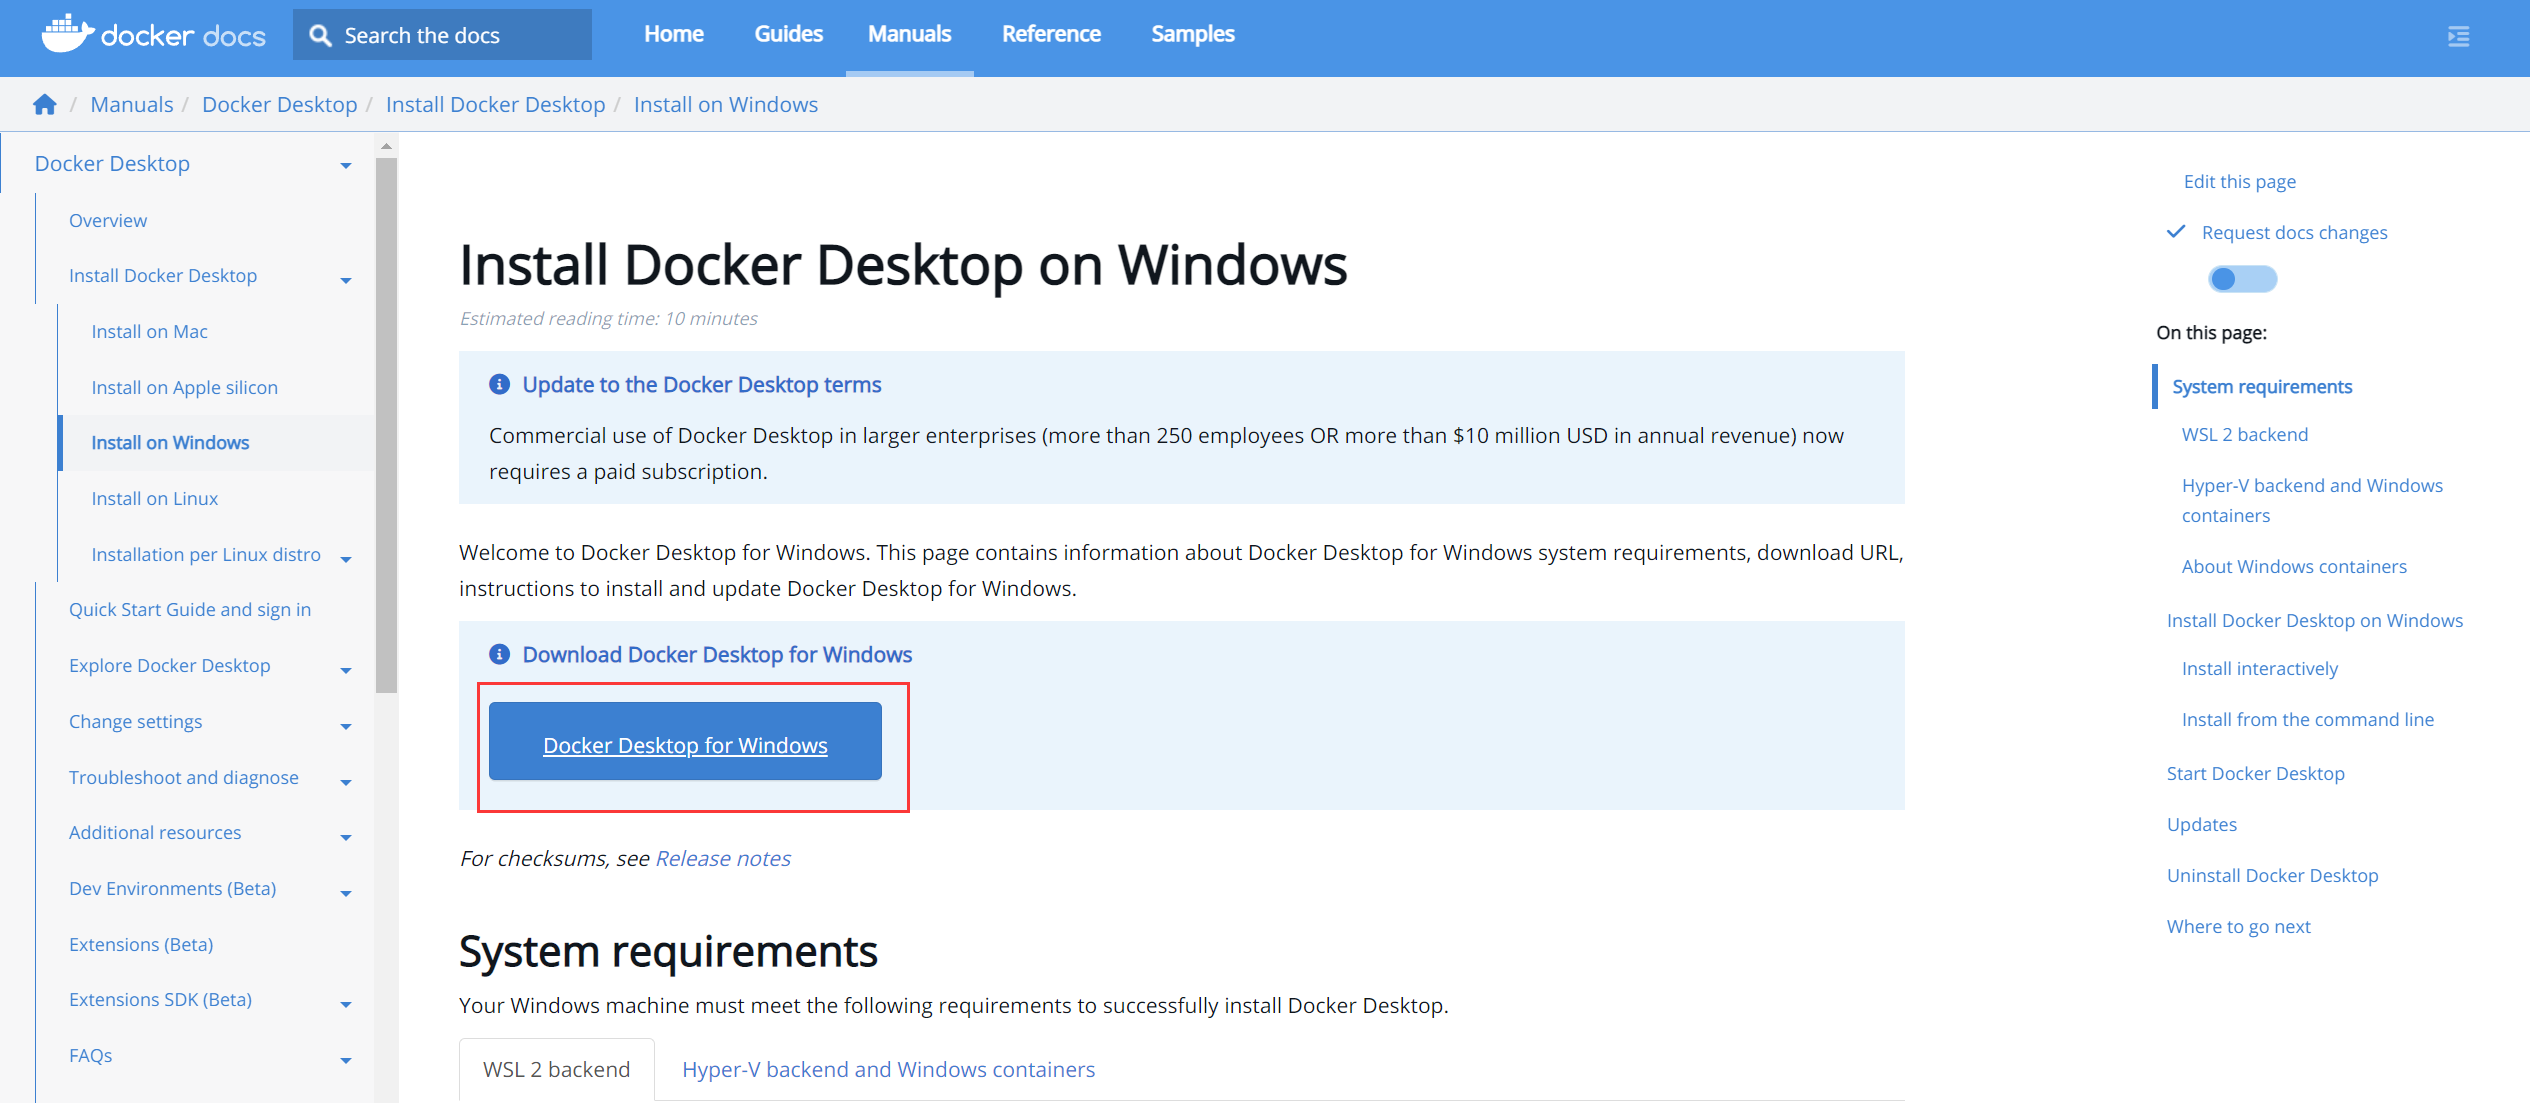The width and height of the screenshot is (2530, 1103).
Task: Expand Change settings arrow
Action: pos(346,726)
